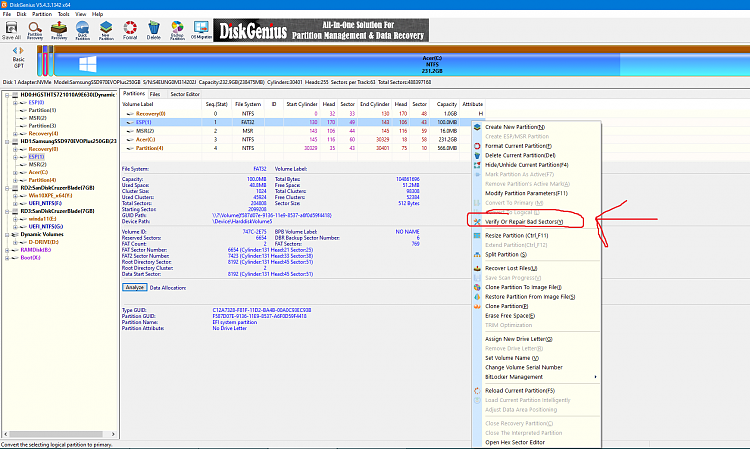Click the Save All toolbar icon

point(14,35)
